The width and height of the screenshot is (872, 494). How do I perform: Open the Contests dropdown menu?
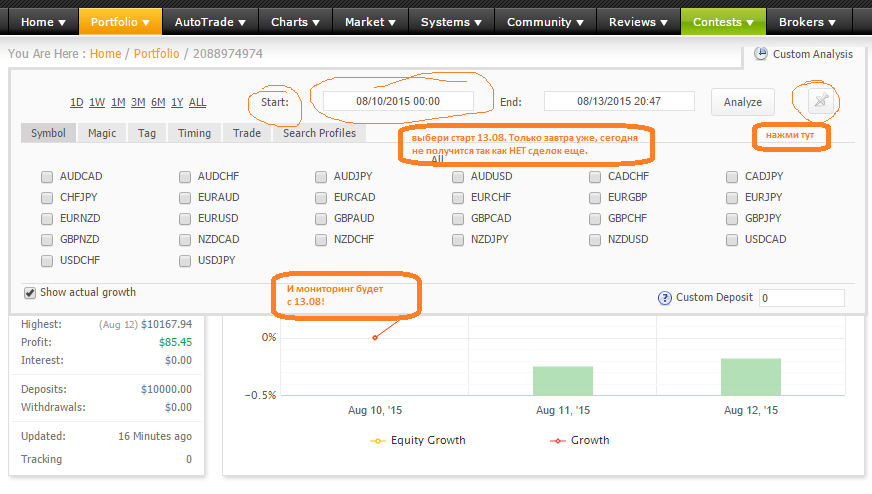click(x=723, y=22)
